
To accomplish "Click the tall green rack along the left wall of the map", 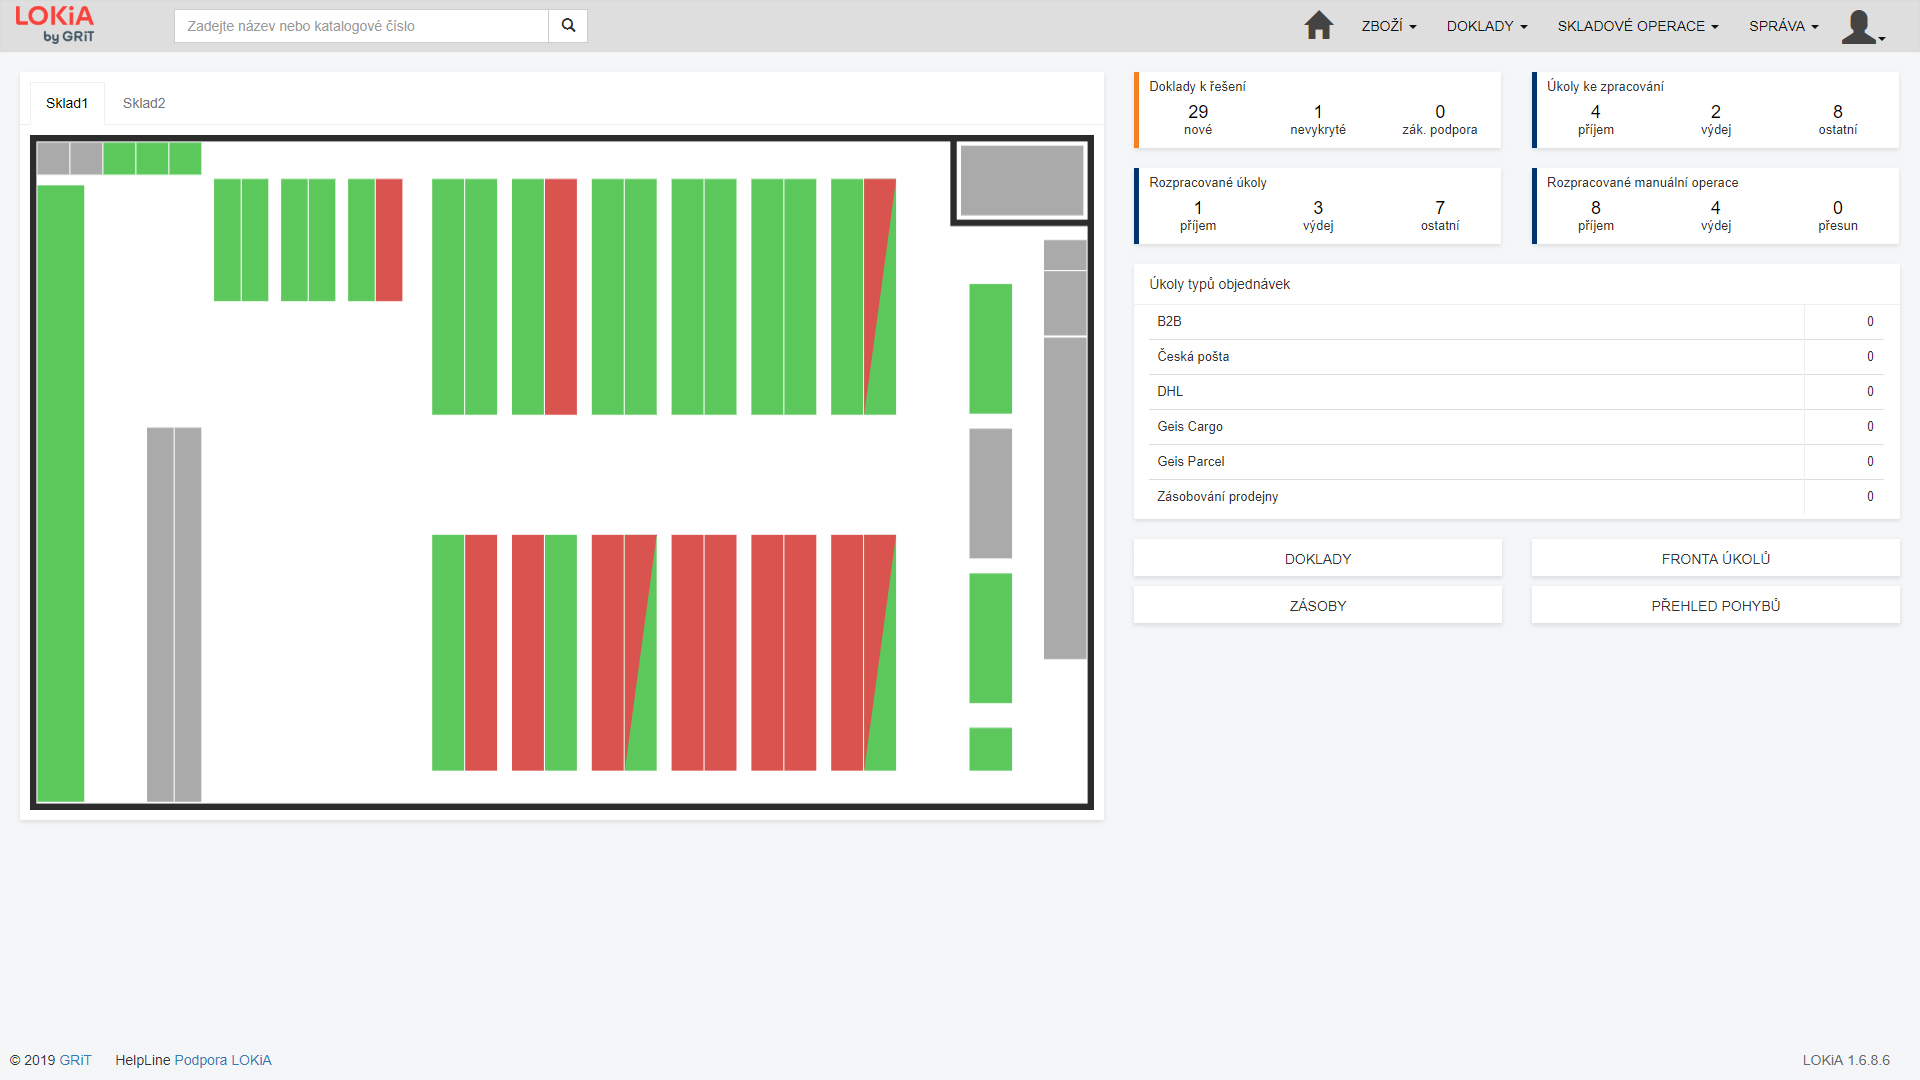I will pos(60,492).
